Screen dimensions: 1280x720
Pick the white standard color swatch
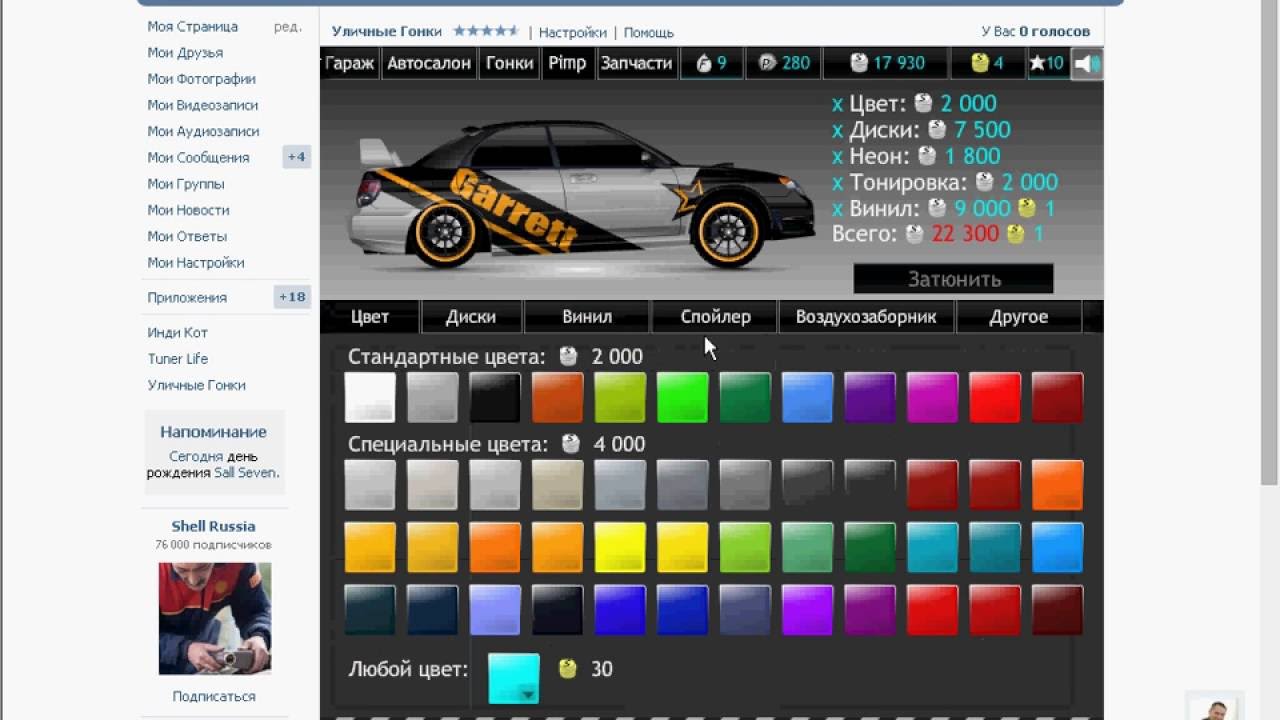370,397
